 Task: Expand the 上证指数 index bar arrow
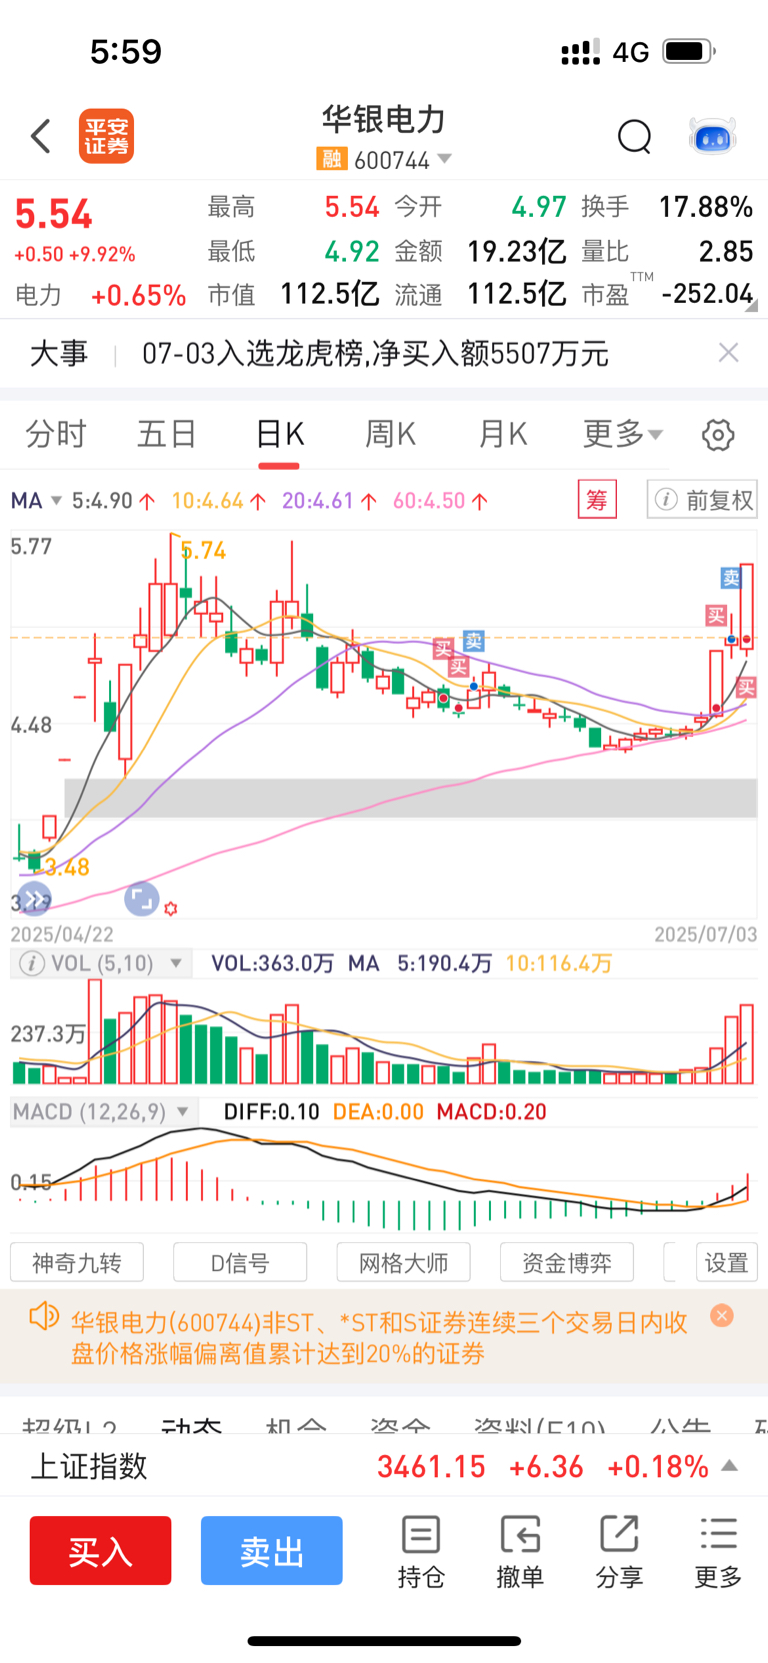[730, 1466]
